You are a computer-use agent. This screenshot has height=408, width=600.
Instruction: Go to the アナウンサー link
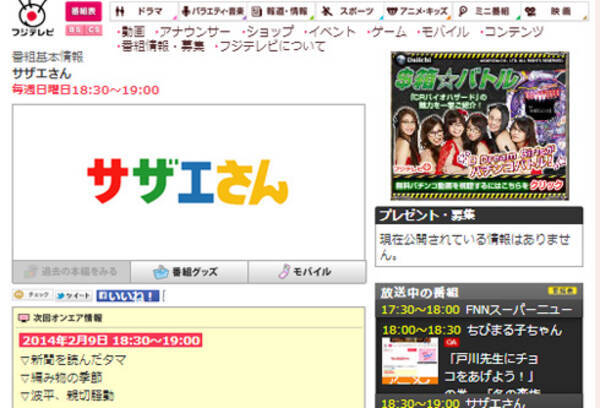(195, 32)
